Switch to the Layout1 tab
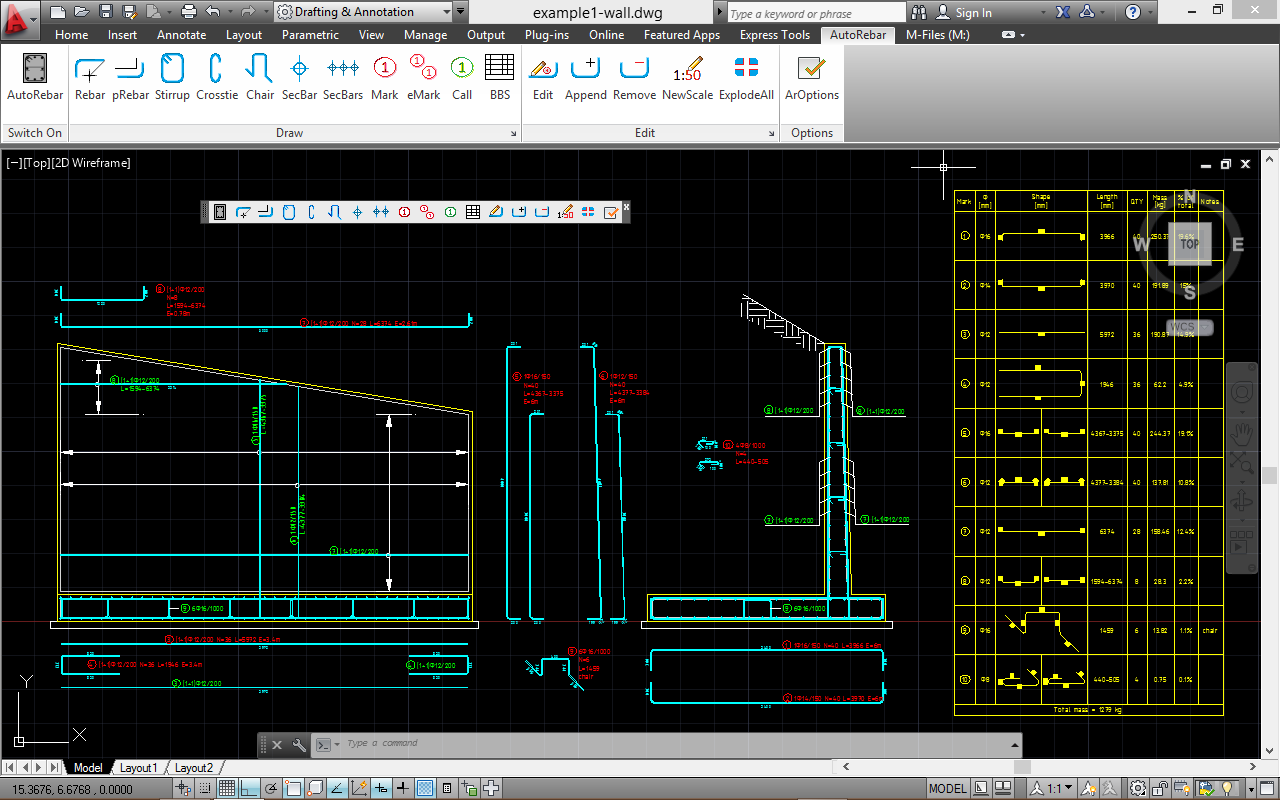 [x=138, y=768]
